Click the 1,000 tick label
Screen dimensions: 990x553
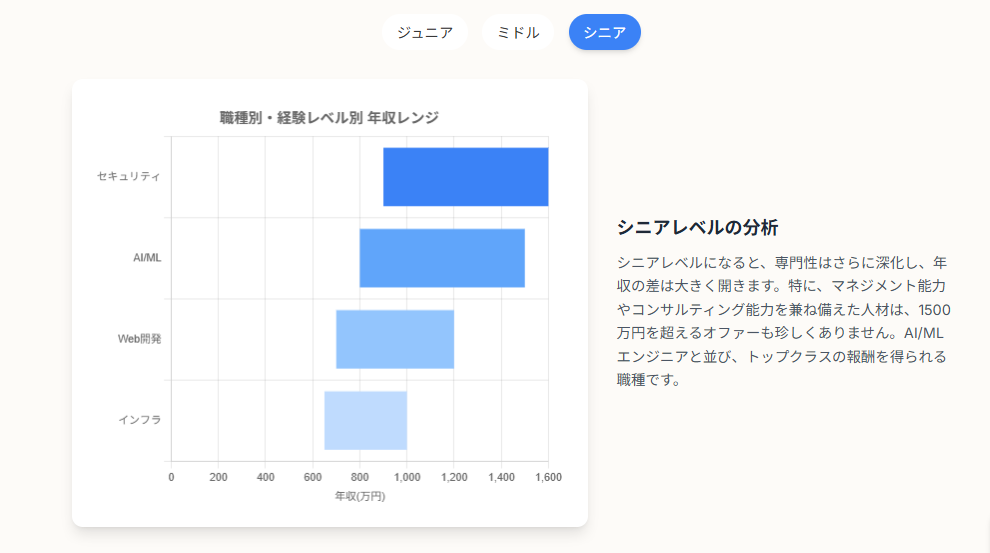click(407, 477)
